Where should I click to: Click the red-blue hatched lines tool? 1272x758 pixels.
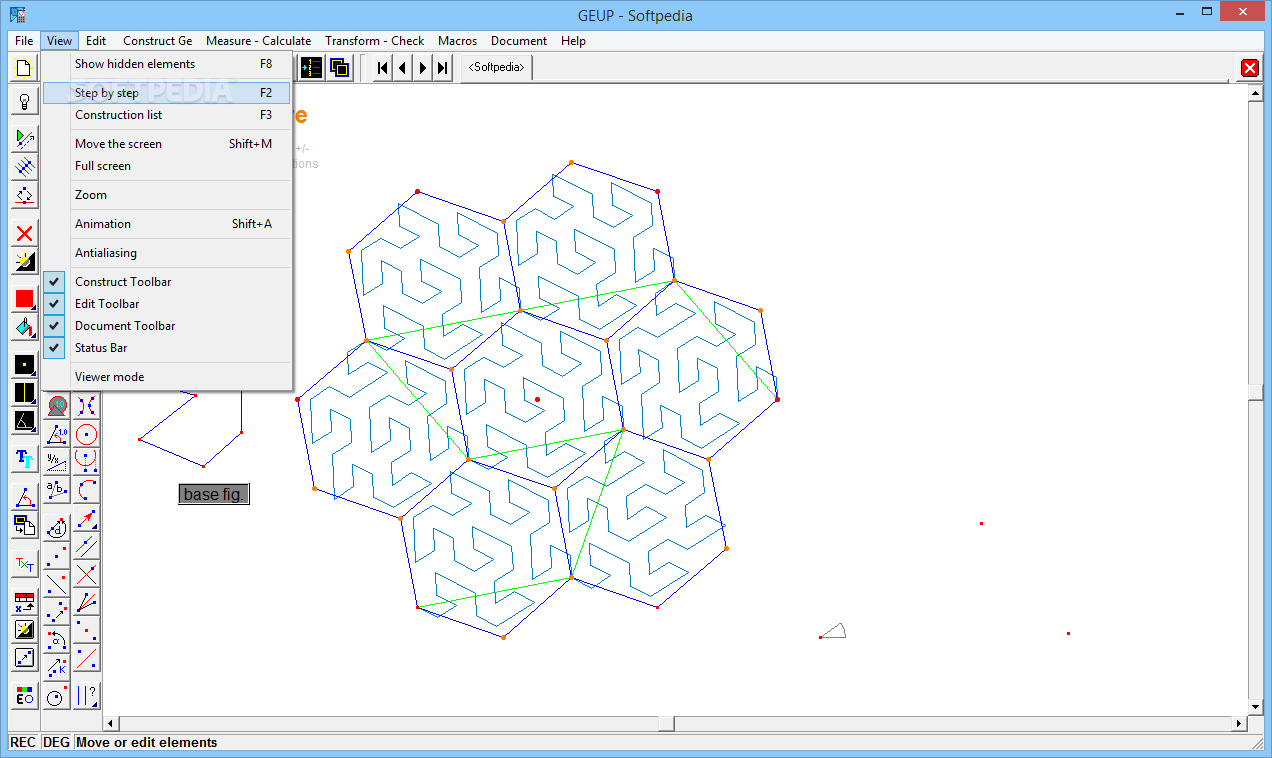pos(25,166)
